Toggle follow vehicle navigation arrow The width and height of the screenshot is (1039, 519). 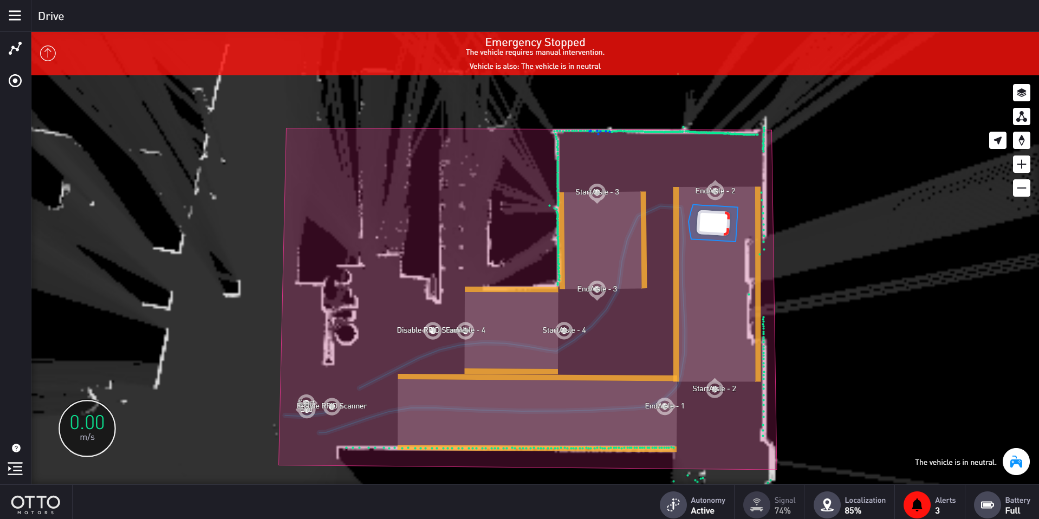pos(997,140)
